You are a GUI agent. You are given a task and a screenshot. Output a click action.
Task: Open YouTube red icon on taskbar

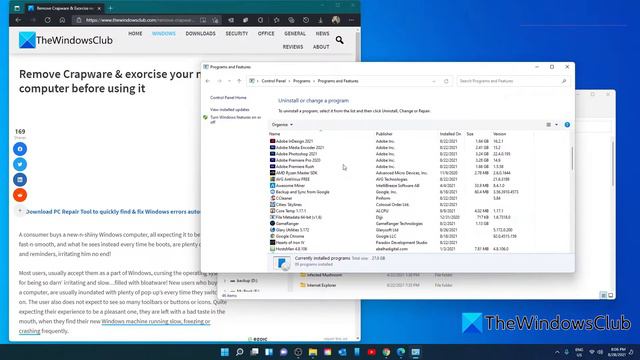[371, 352]
